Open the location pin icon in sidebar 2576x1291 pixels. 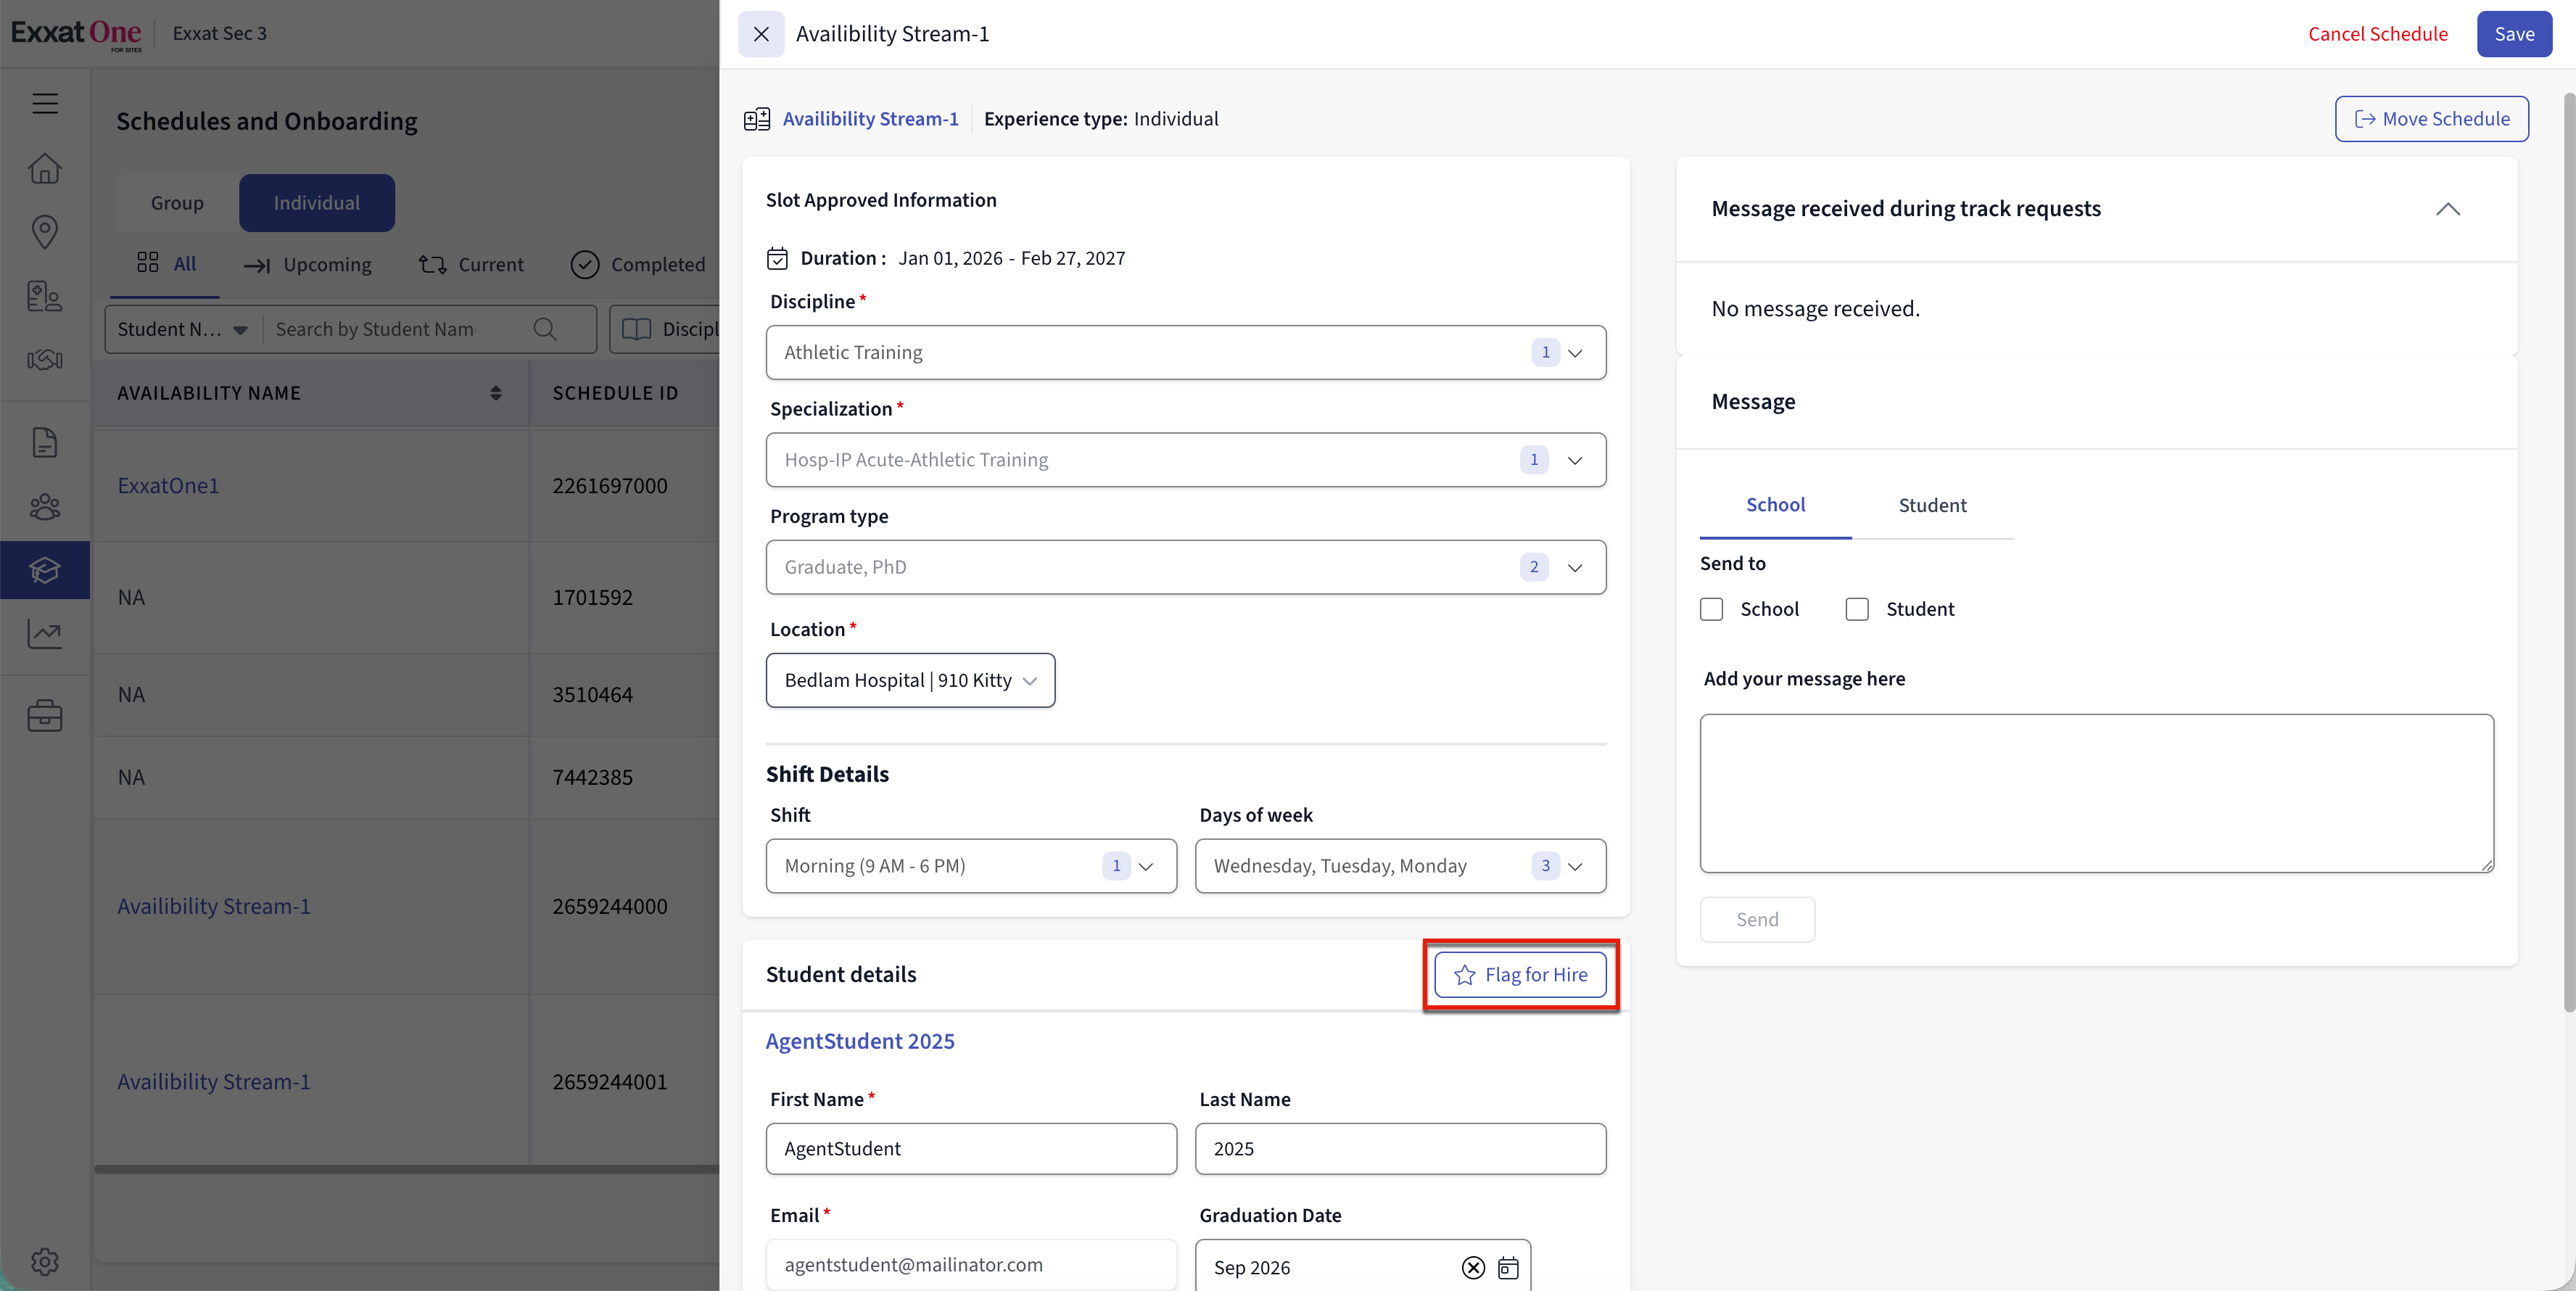(45, 232)
